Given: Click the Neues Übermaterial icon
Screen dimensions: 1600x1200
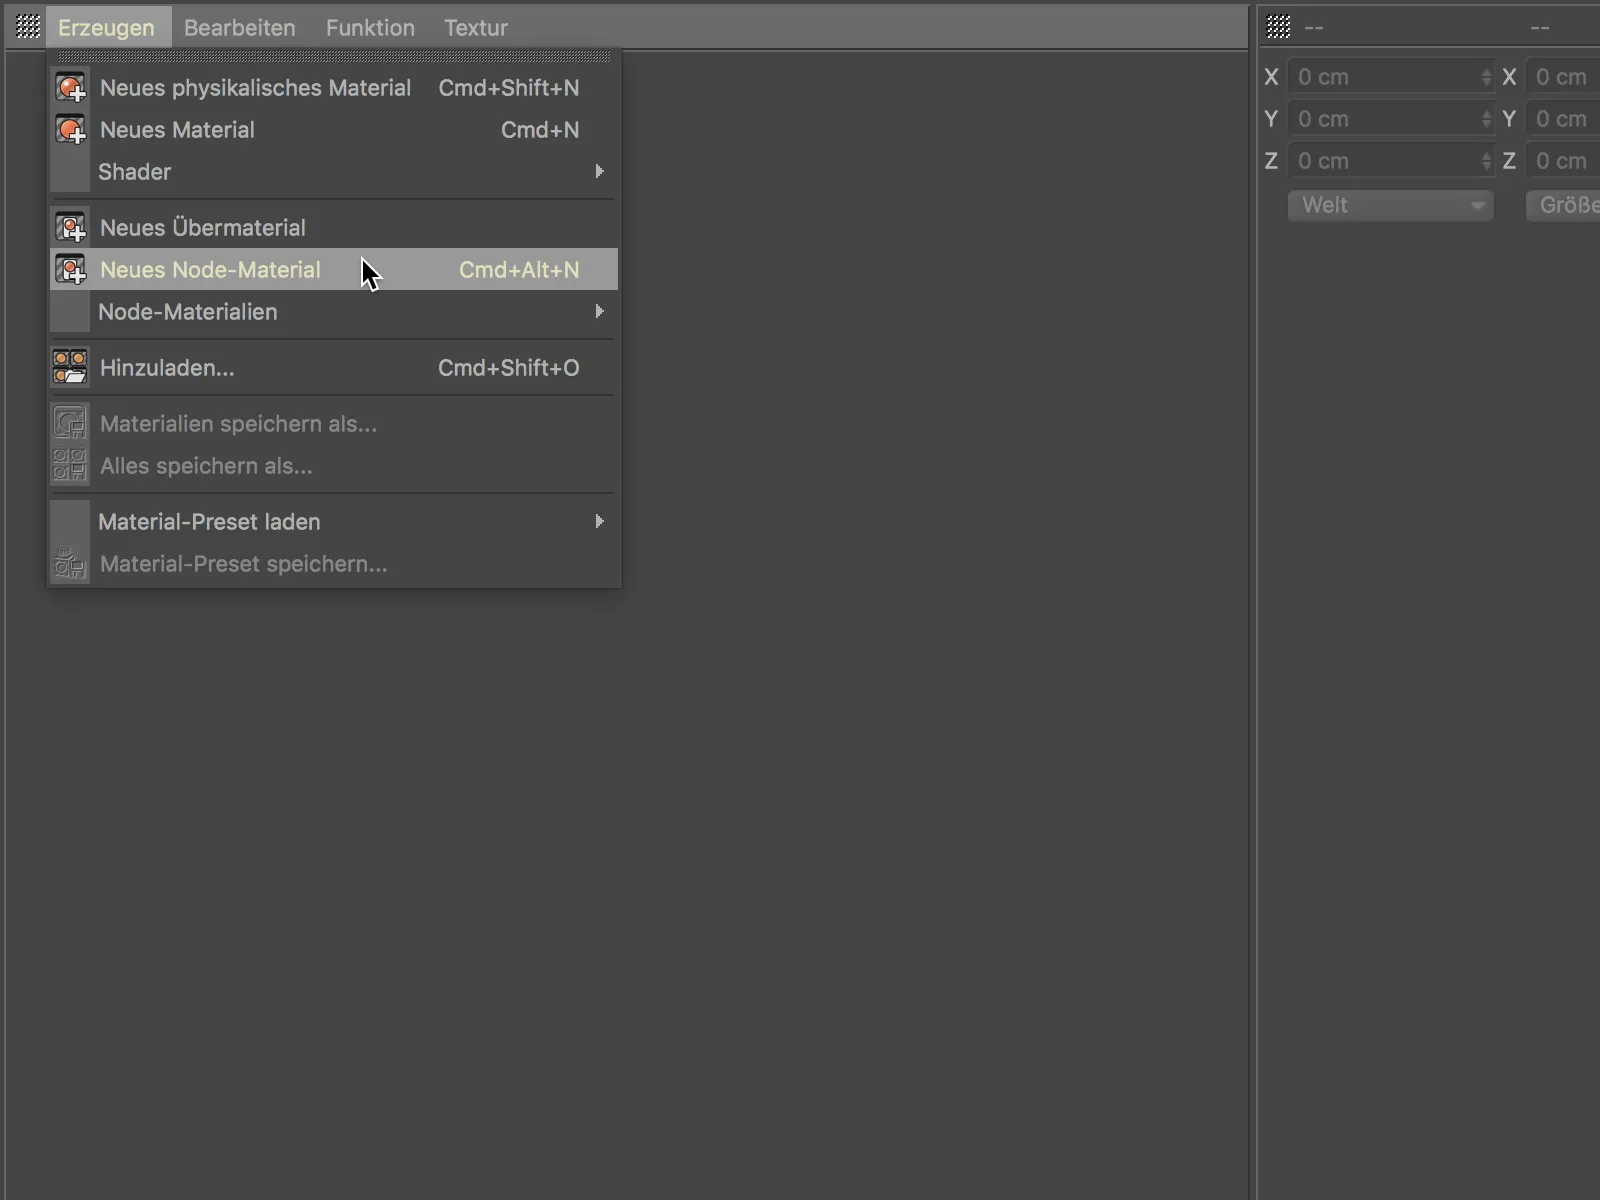Looking at the screenshot, I should click(70, 228).
